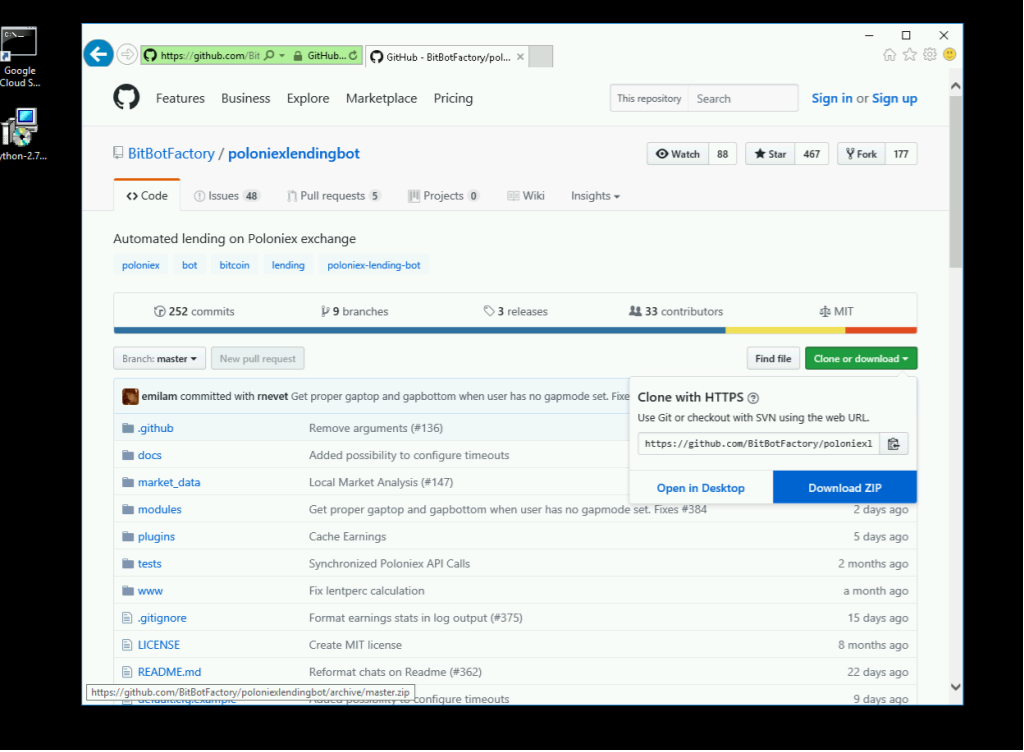Click the browser forward arrow
Viewport: 1024px width, 752px height.
pos(127,55)
